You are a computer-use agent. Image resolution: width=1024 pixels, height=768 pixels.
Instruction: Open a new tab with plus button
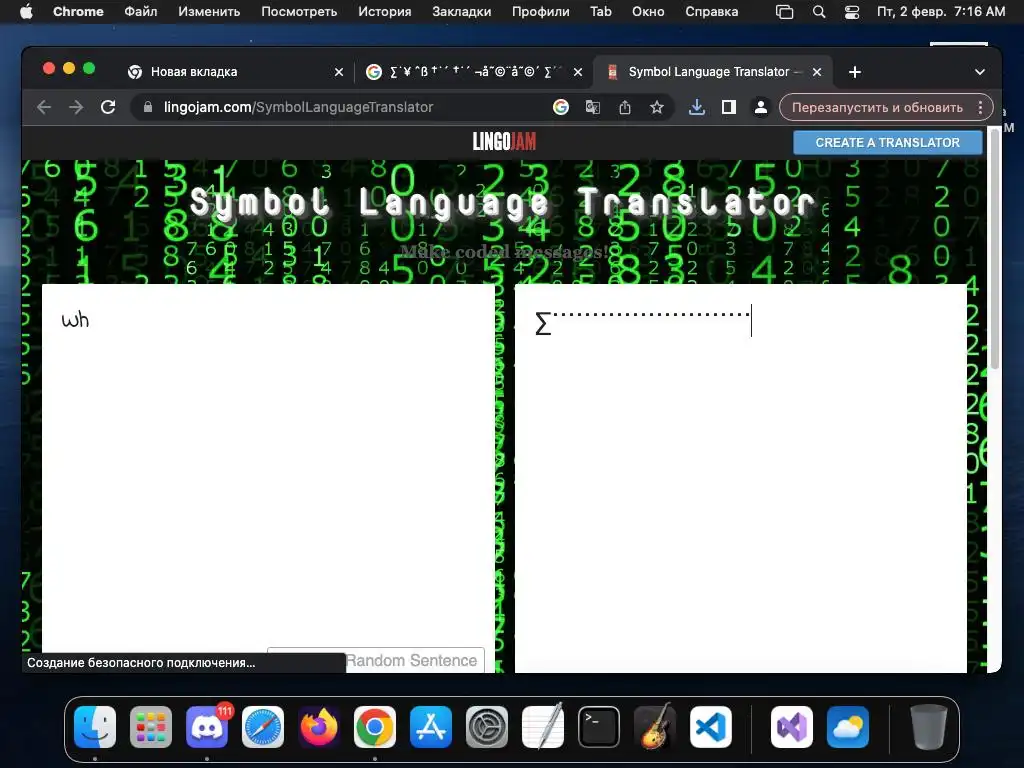(x=855, y=72)
